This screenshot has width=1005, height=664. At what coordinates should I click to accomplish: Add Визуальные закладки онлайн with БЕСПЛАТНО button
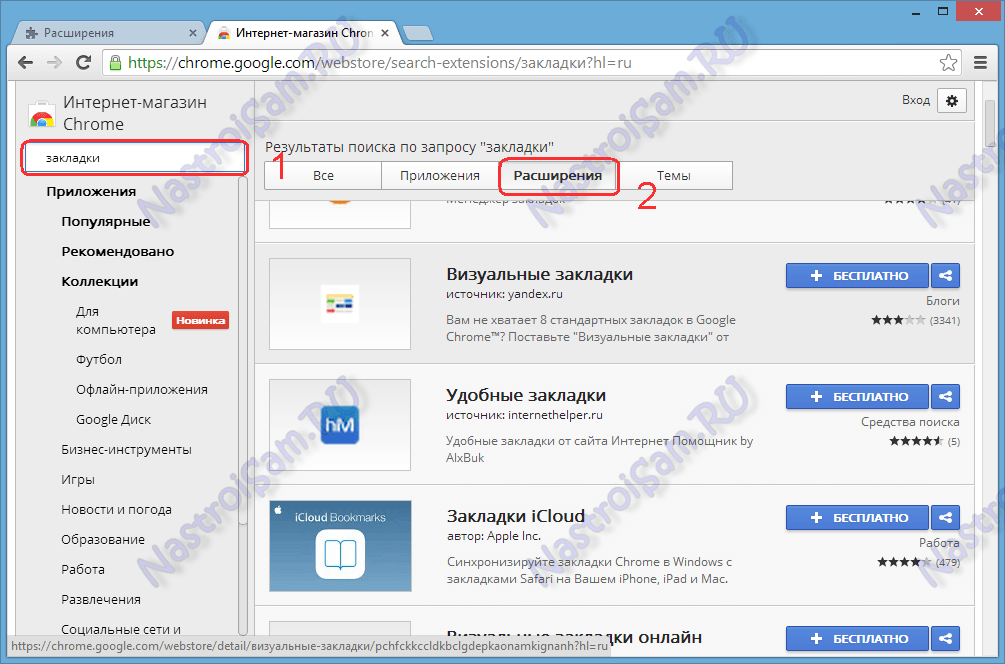point(858,638)
